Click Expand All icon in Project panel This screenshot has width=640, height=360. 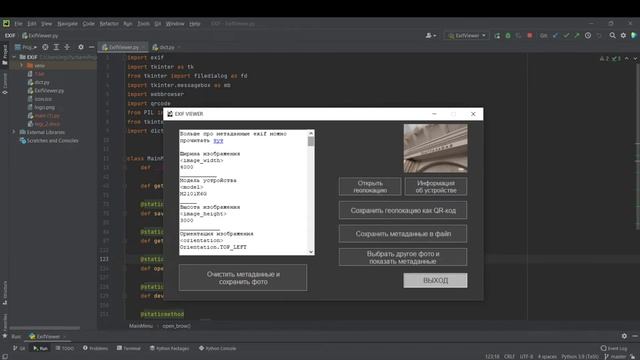coord(56,47)
